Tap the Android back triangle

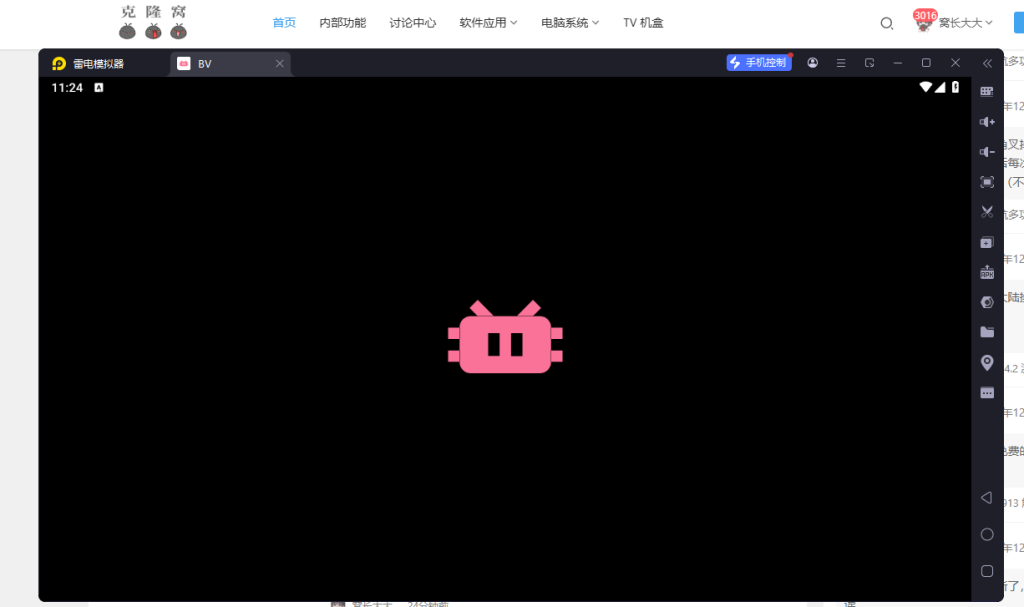coord(987,498)
